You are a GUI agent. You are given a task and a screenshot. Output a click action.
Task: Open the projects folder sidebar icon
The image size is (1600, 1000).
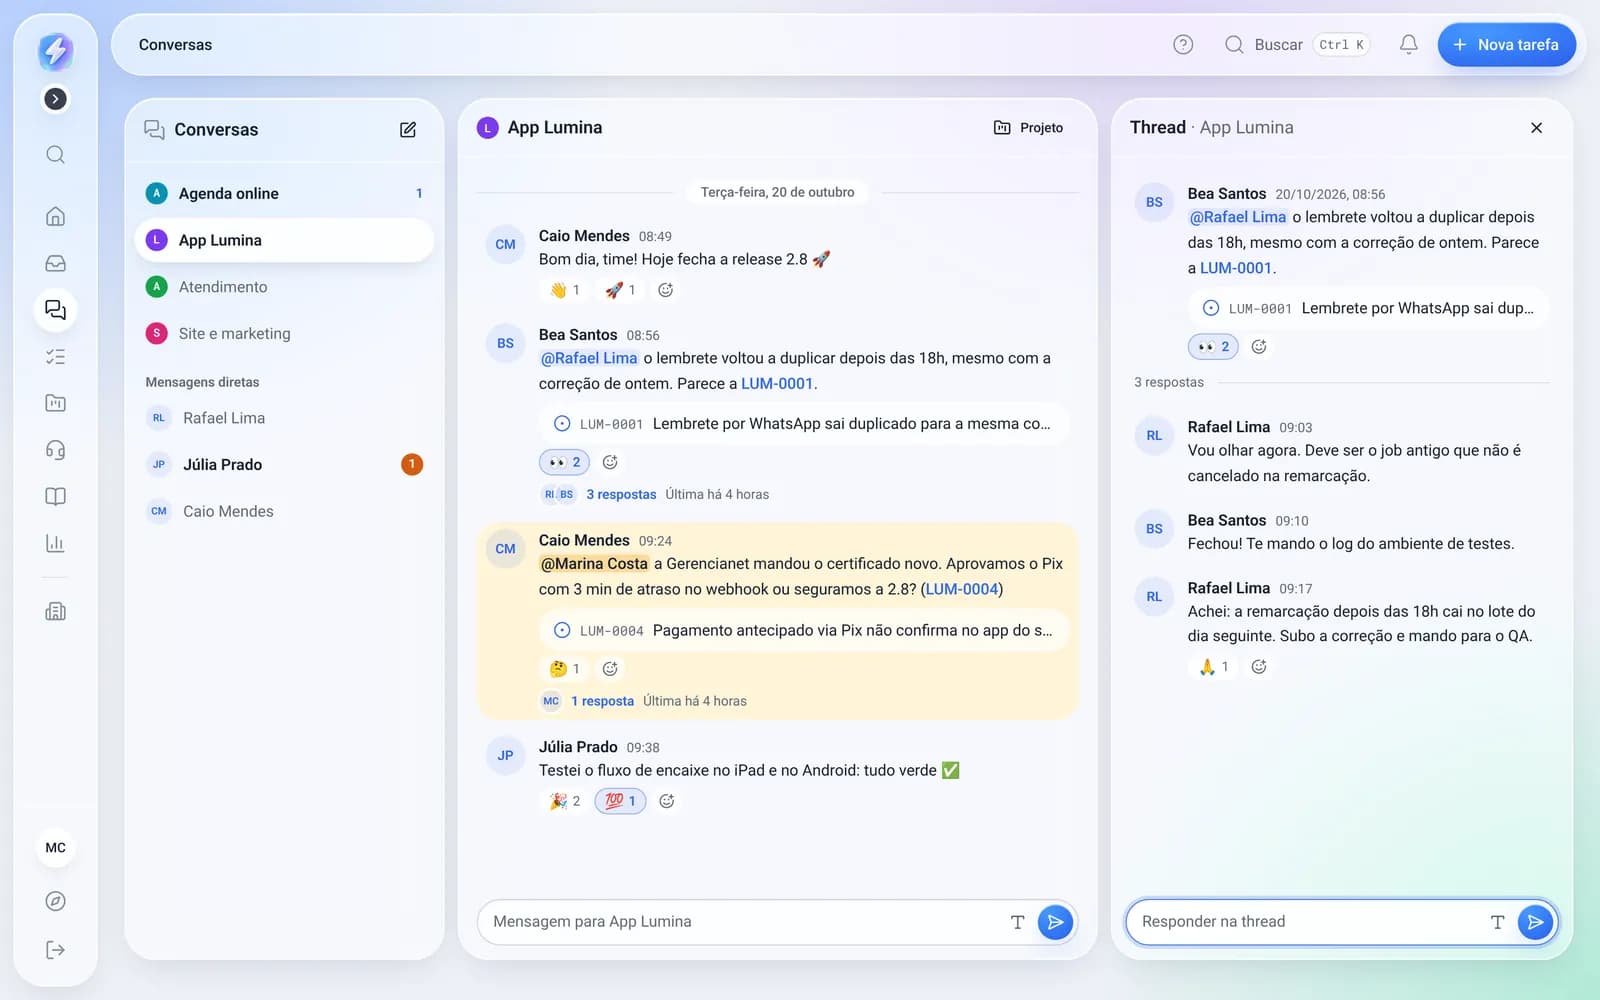point(55,403)
